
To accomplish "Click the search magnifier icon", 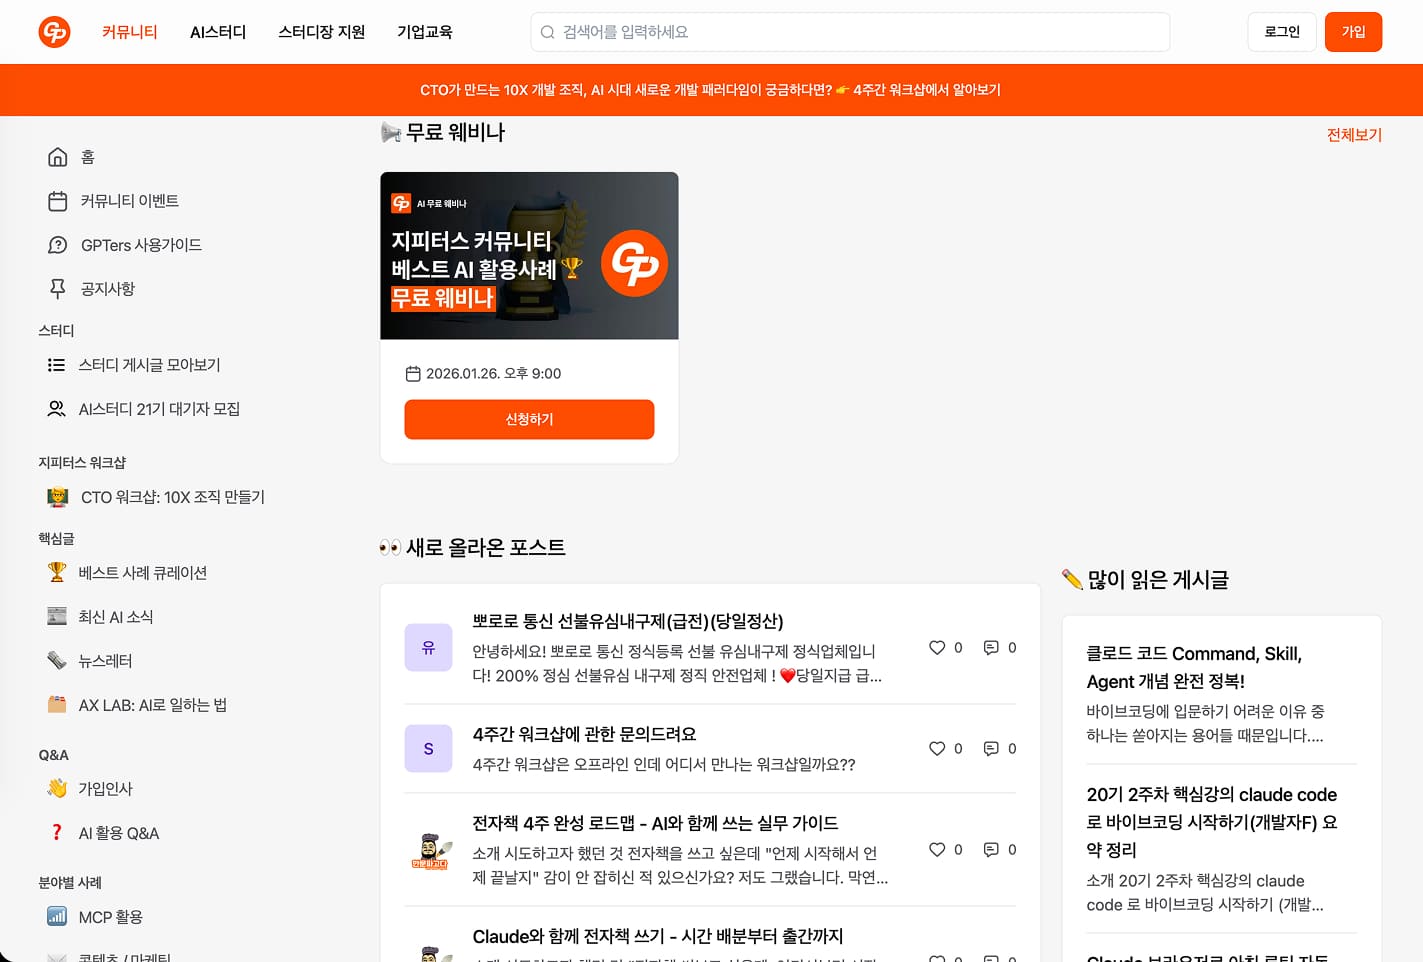I will [x=547, y=31].
